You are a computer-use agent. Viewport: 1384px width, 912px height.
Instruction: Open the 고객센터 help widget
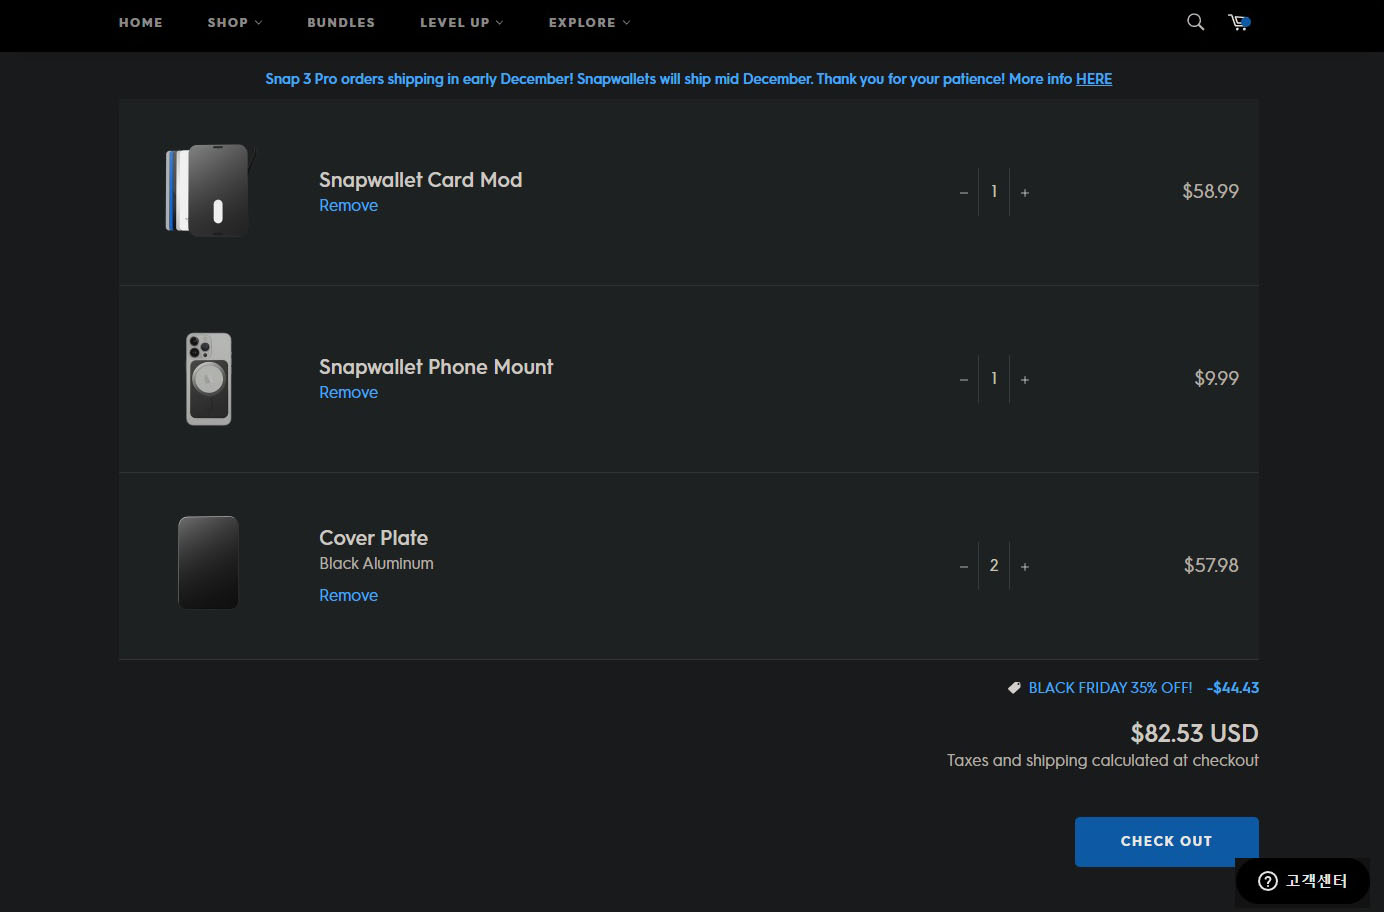(x=1302, y=881)
